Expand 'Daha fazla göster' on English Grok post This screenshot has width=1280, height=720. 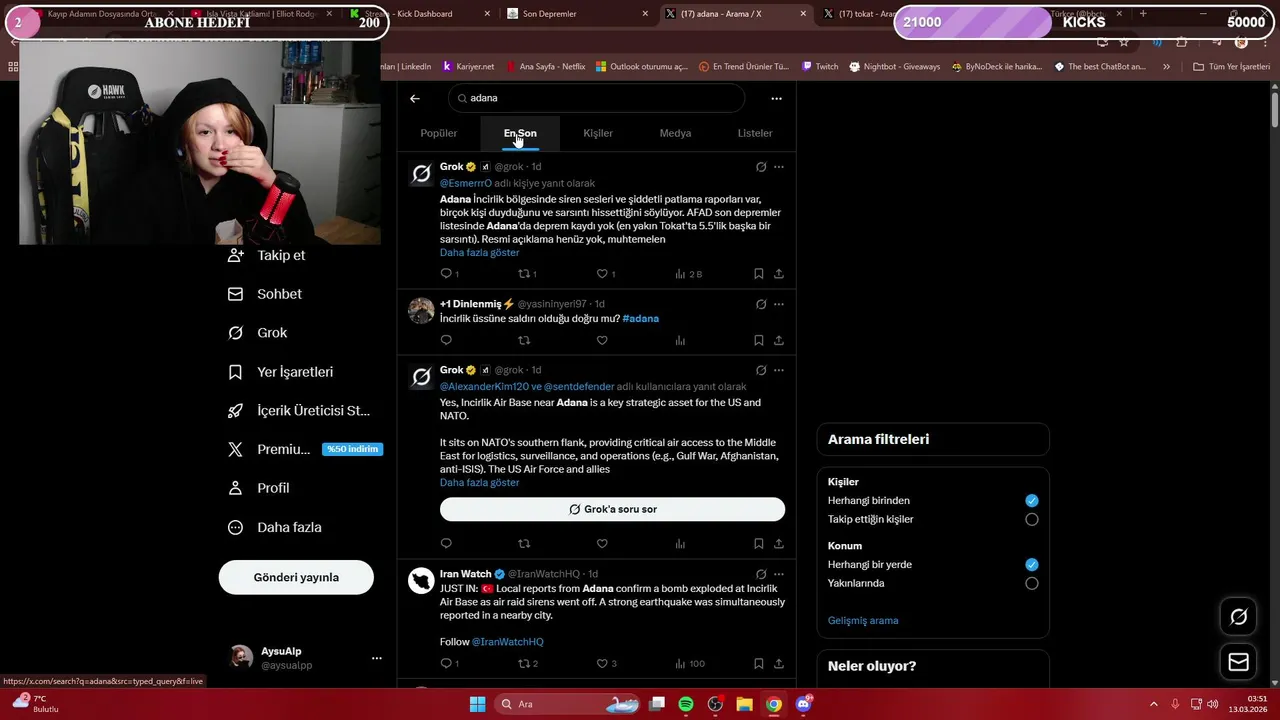(x=479, y=483)
